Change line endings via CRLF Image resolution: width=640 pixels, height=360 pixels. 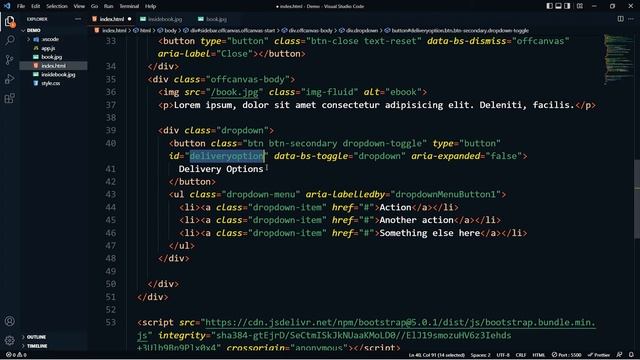(x=521, y=355)
